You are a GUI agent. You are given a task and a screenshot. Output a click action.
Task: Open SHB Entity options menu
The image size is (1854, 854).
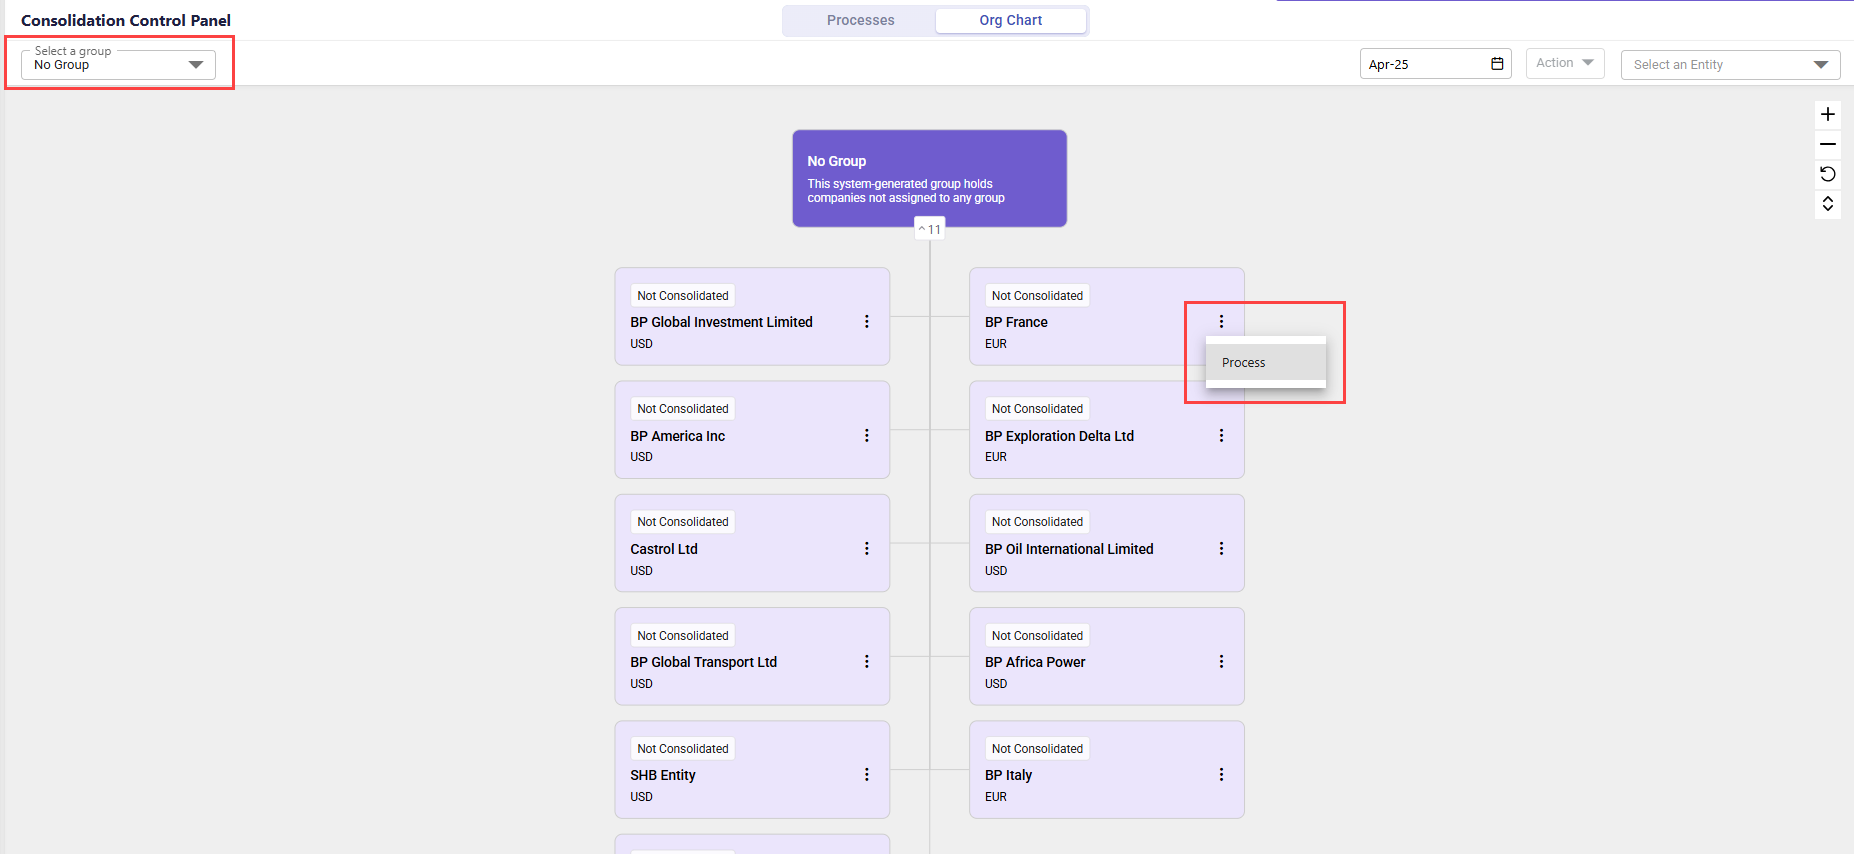[x=866, y=775]
